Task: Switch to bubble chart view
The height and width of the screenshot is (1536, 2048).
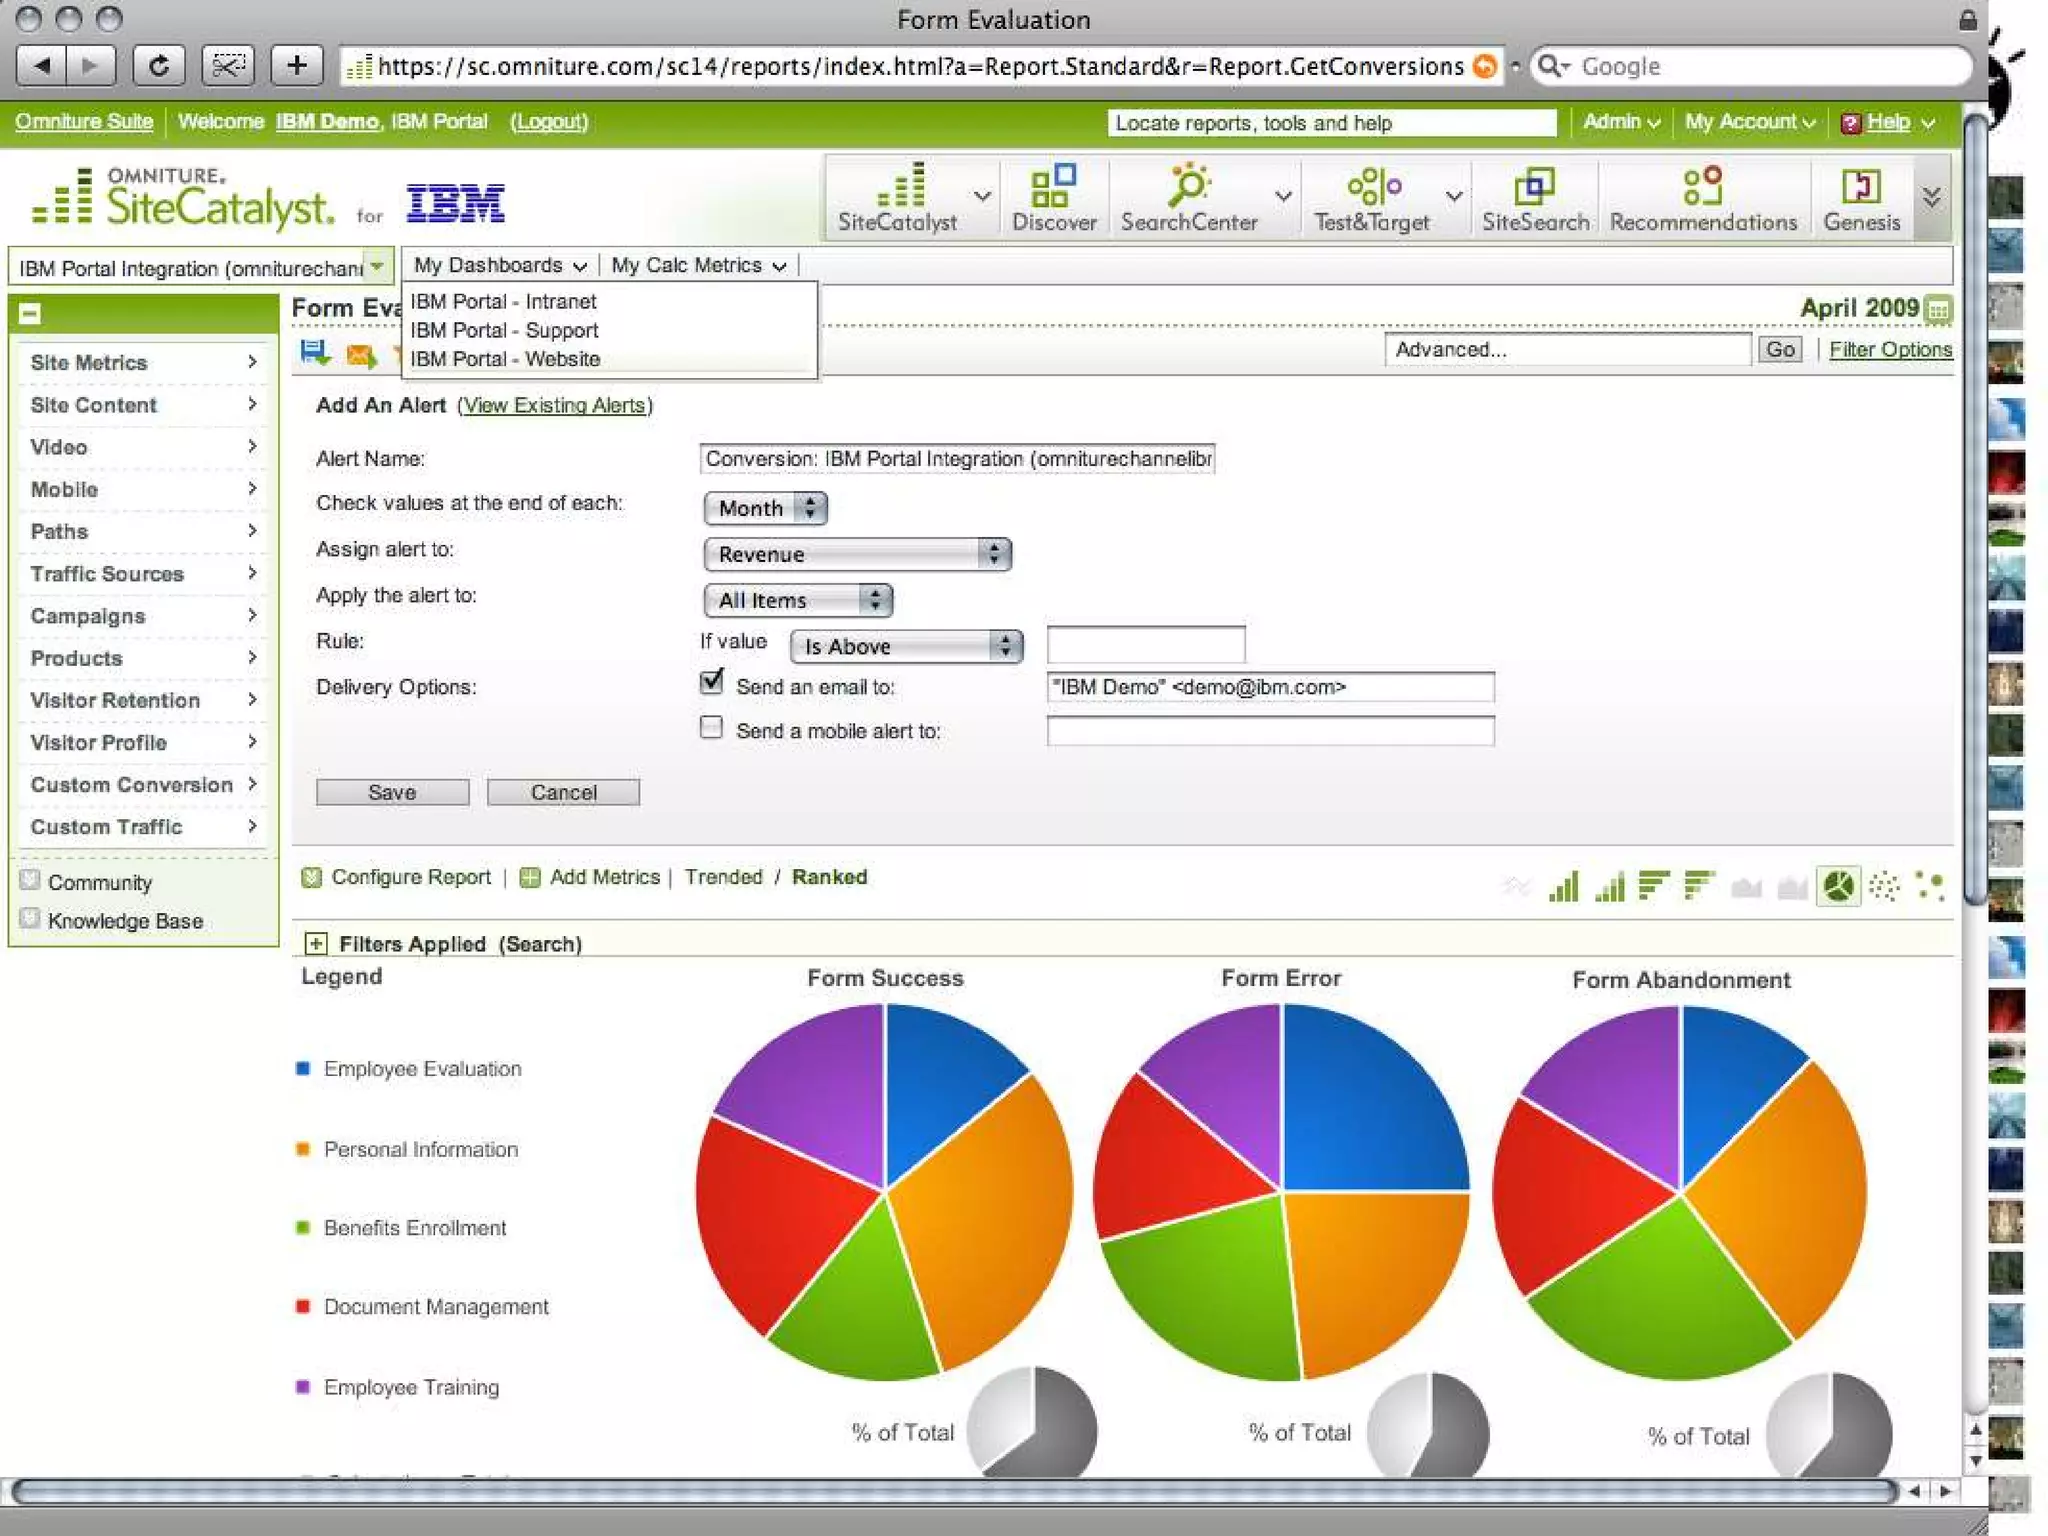Action: 1930,886
